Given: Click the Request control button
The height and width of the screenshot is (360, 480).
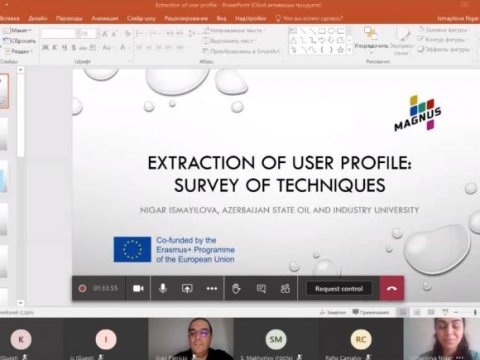Looking at the screenshot, I should [x=339, y=289].
